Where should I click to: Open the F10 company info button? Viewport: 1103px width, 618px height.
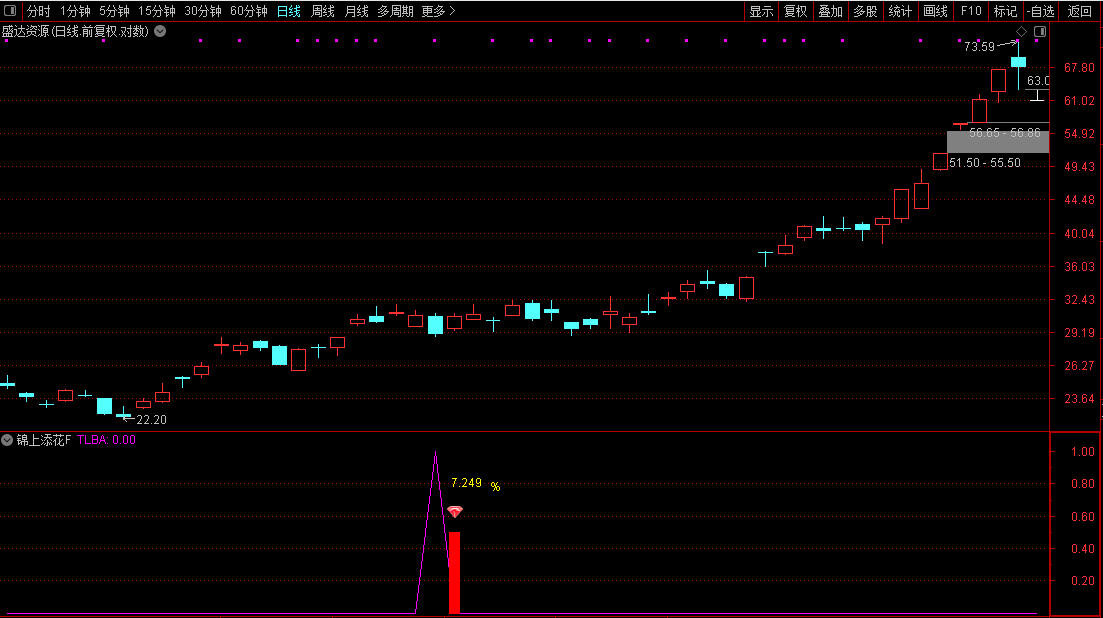coord(971,11)
